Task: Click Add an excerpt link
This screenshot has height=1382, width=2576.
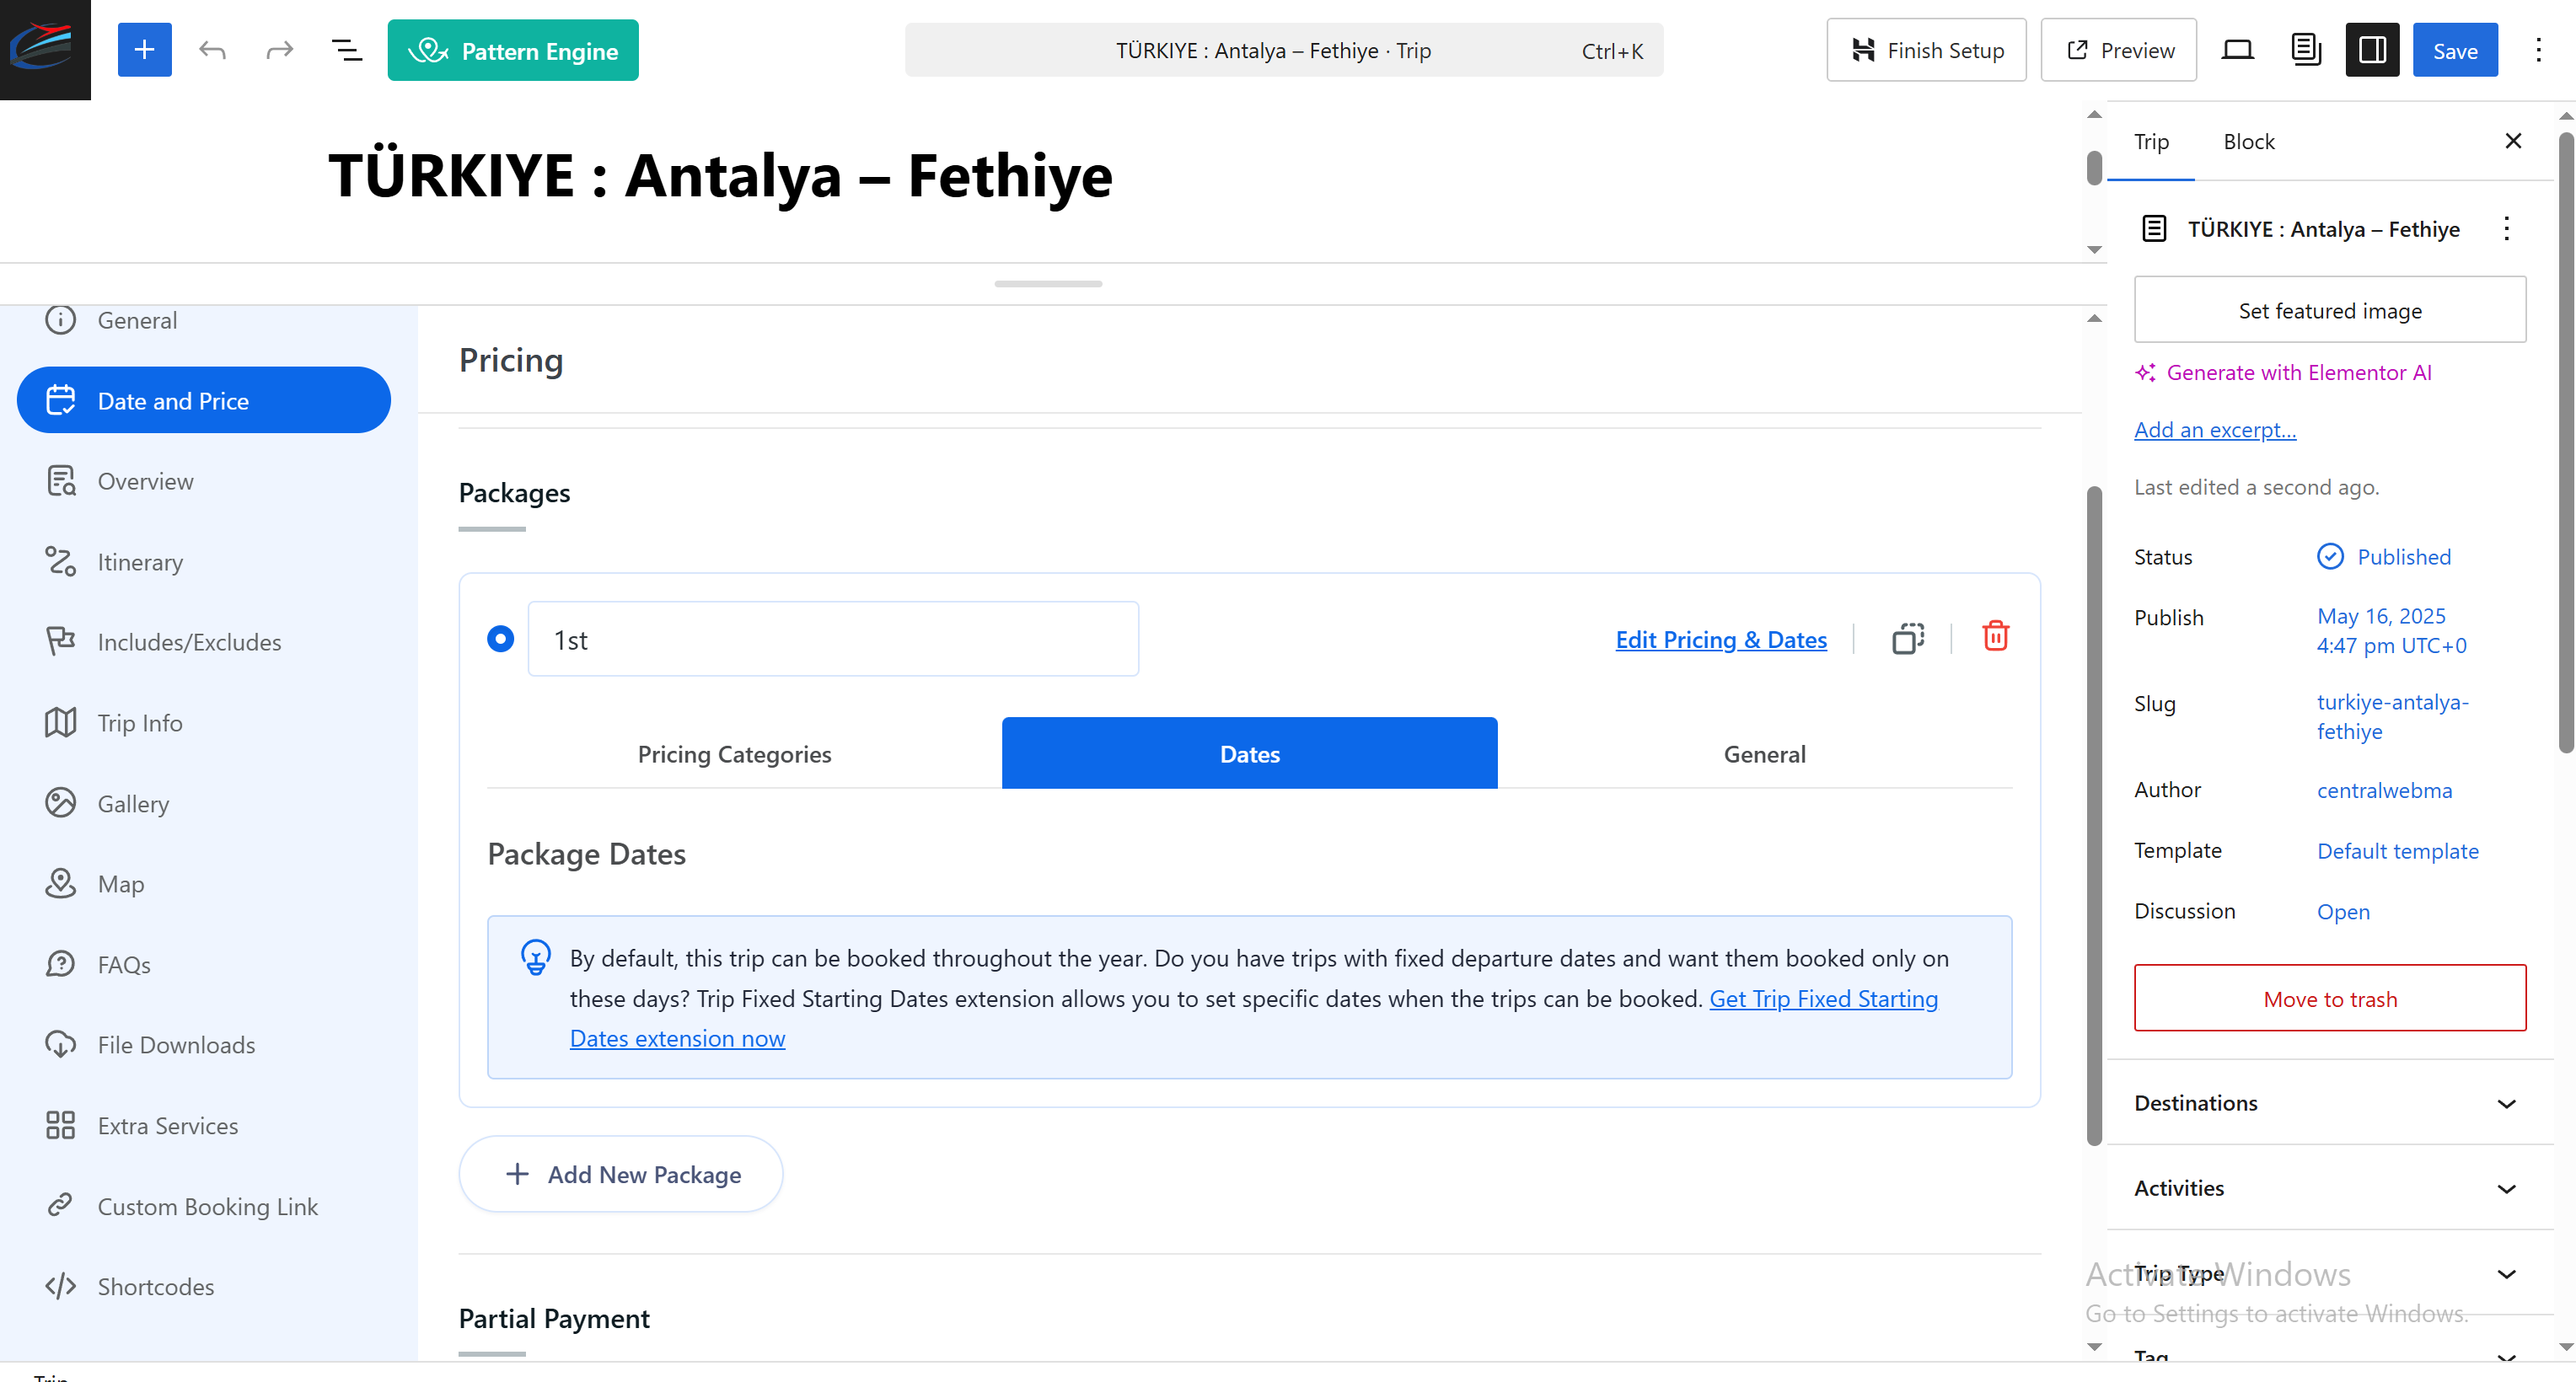Action: [2215, 430]
